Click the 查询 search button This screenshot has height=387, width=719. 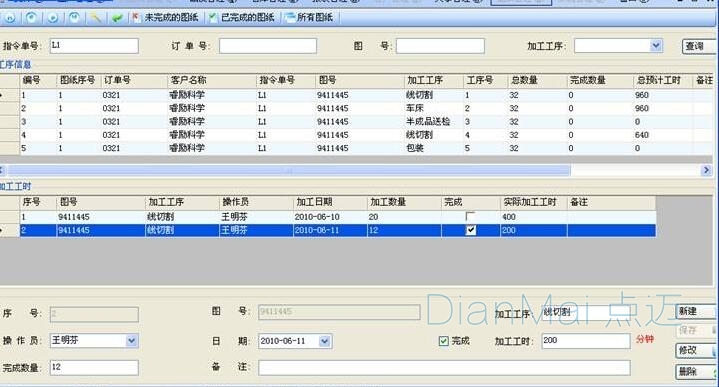698,46
